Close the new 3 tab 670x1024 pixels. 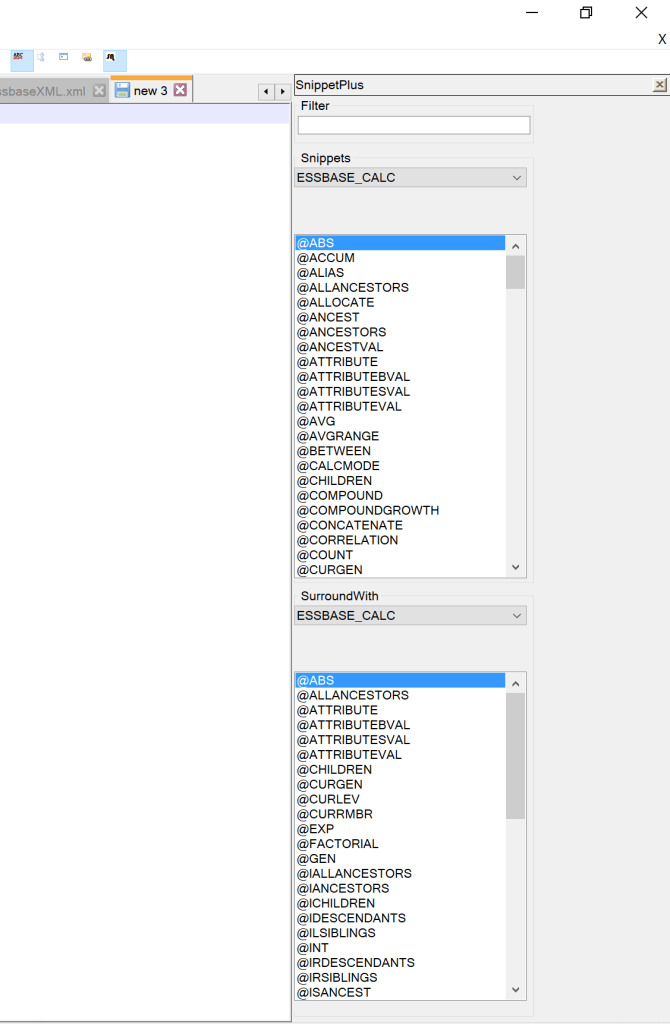tap(180, 90)
